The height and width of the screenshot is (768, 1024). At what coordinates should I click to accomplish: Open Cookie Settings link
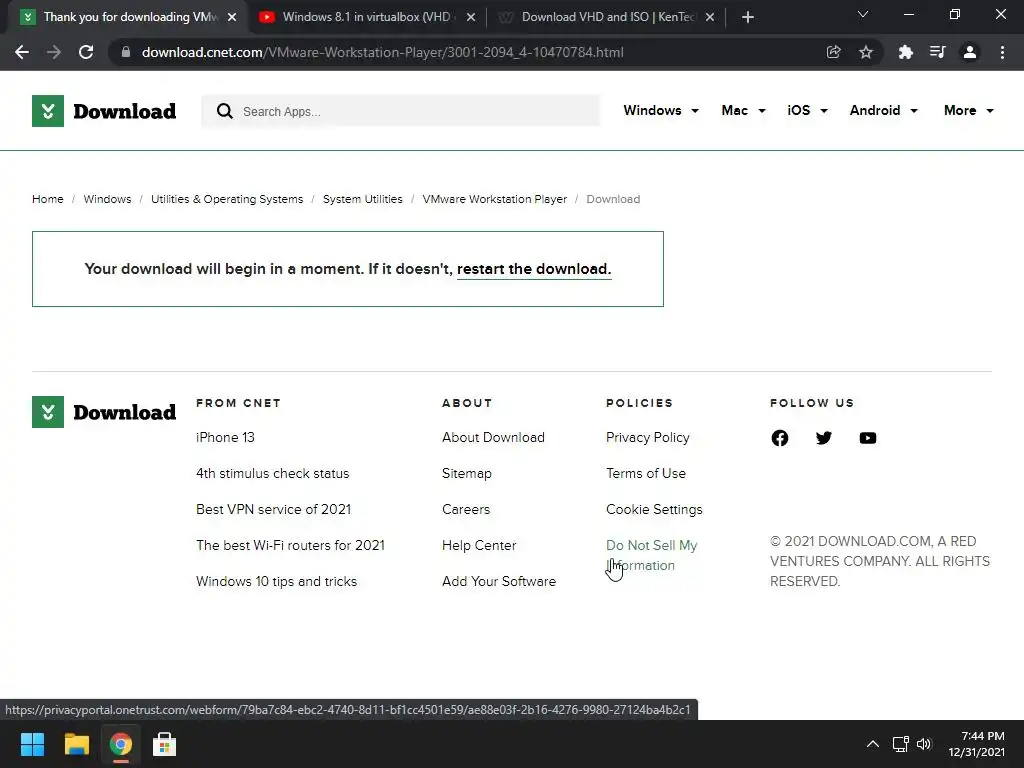654,509
